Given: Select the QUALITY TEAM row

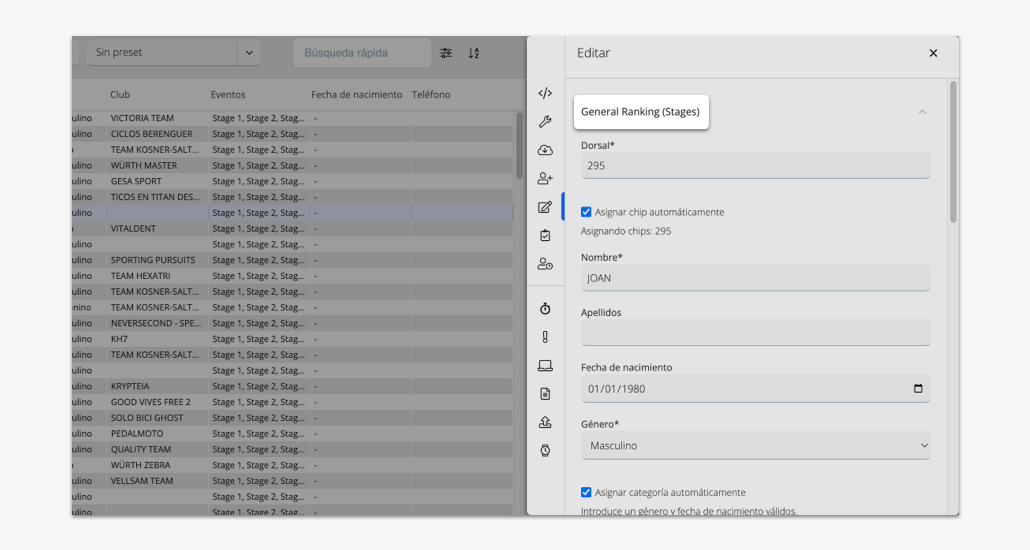Looking at the screenshot, I should pyautogui.click(x=292, y=449).
